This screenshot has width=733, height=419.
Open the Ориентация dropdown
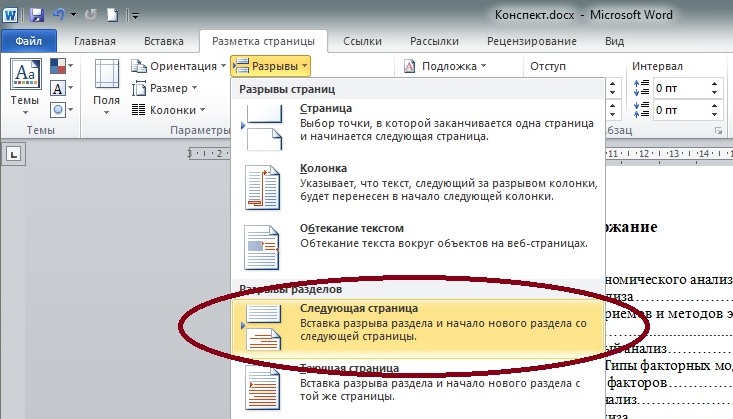coord(179,66)
